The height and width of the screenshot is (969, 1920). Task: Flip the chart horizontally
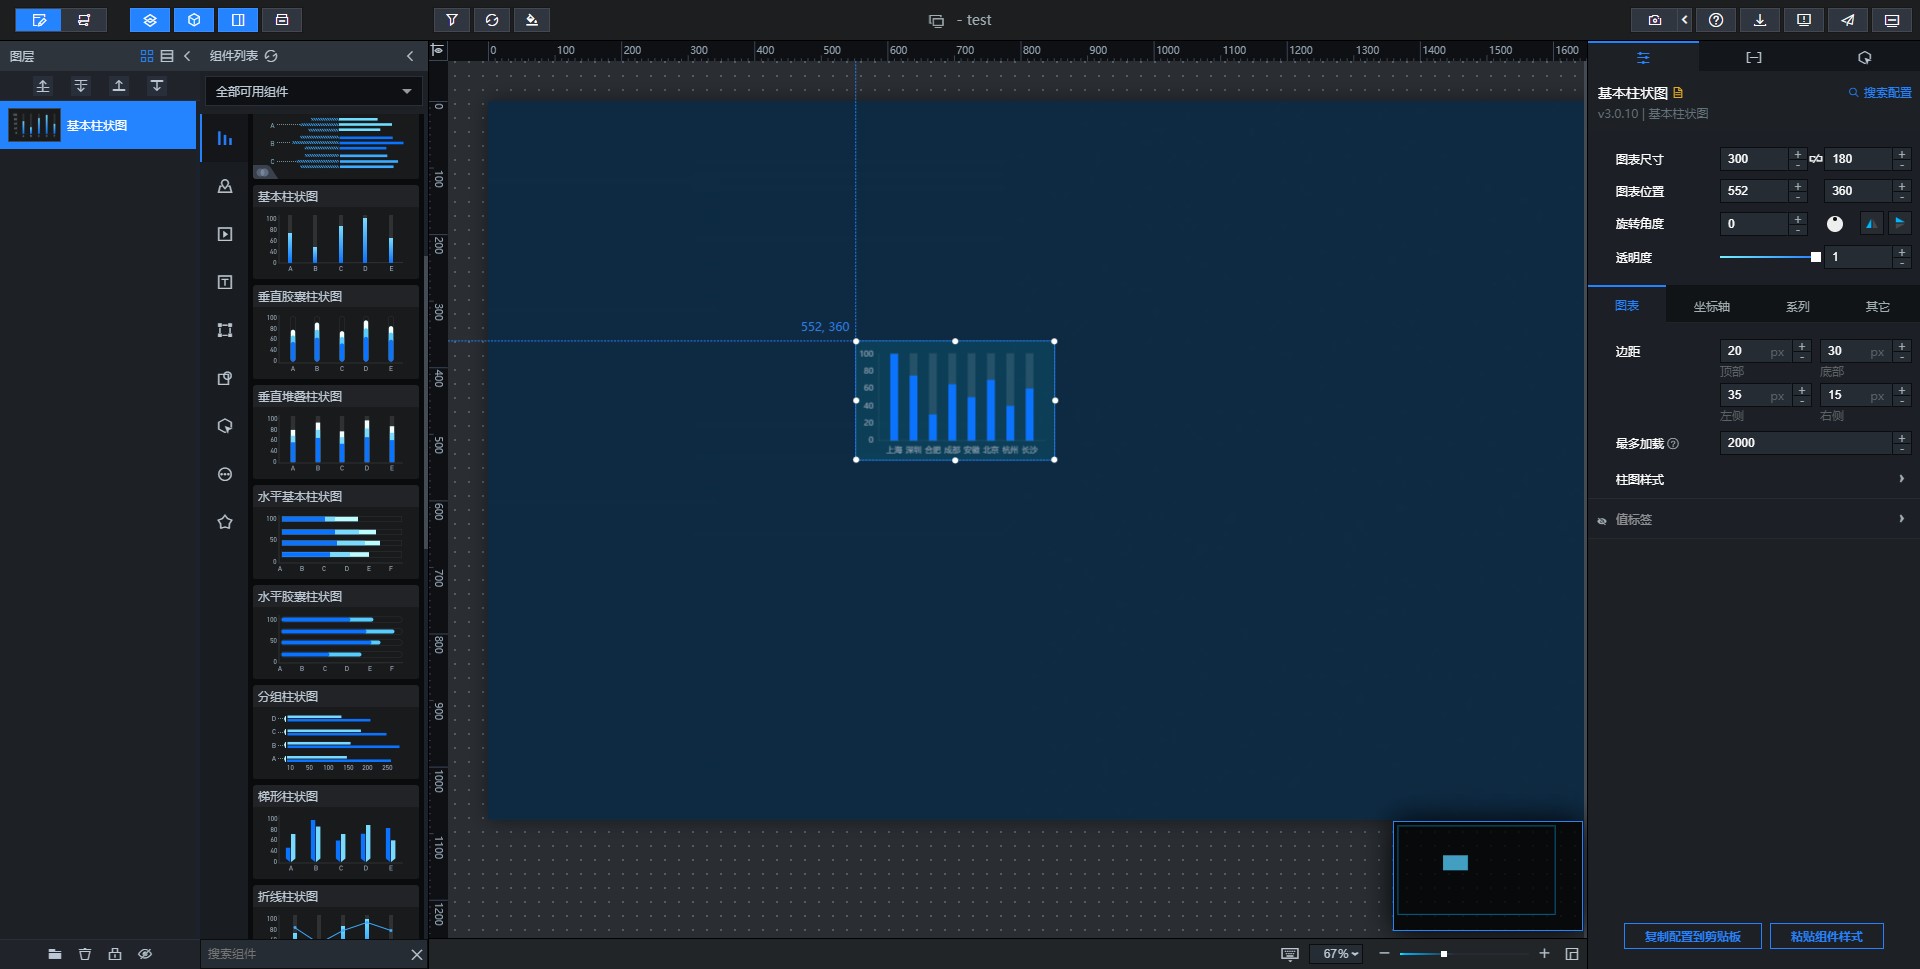coord(1871,224)
